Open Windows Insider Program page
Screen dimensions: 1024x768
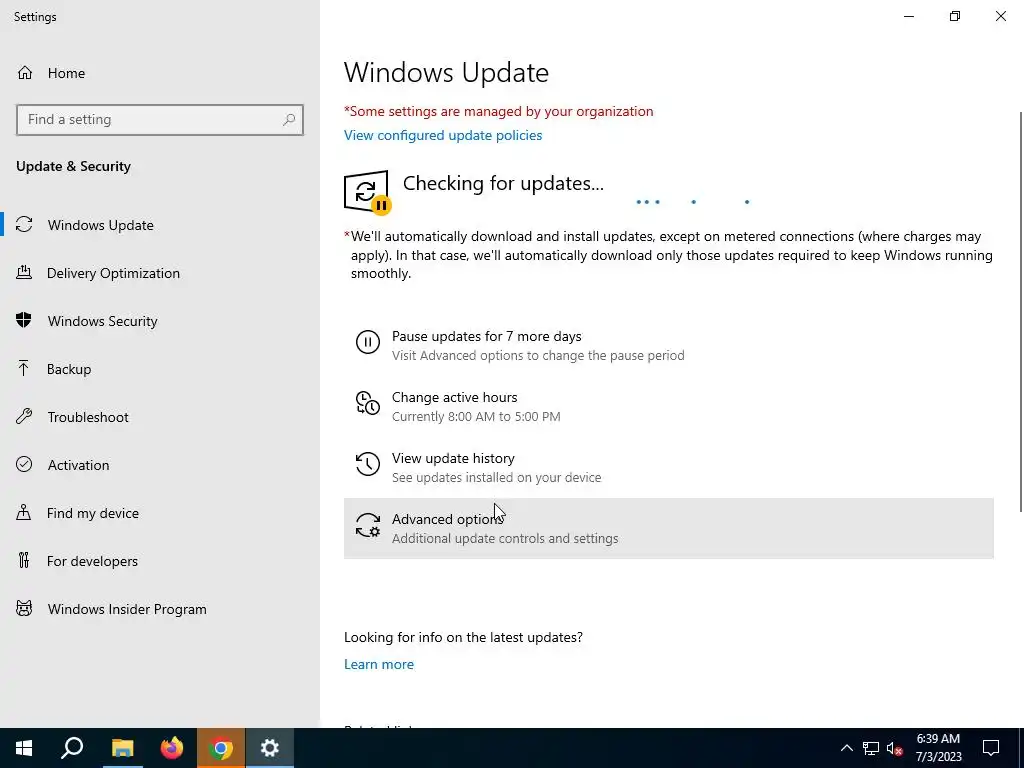[x=160, y=609]
